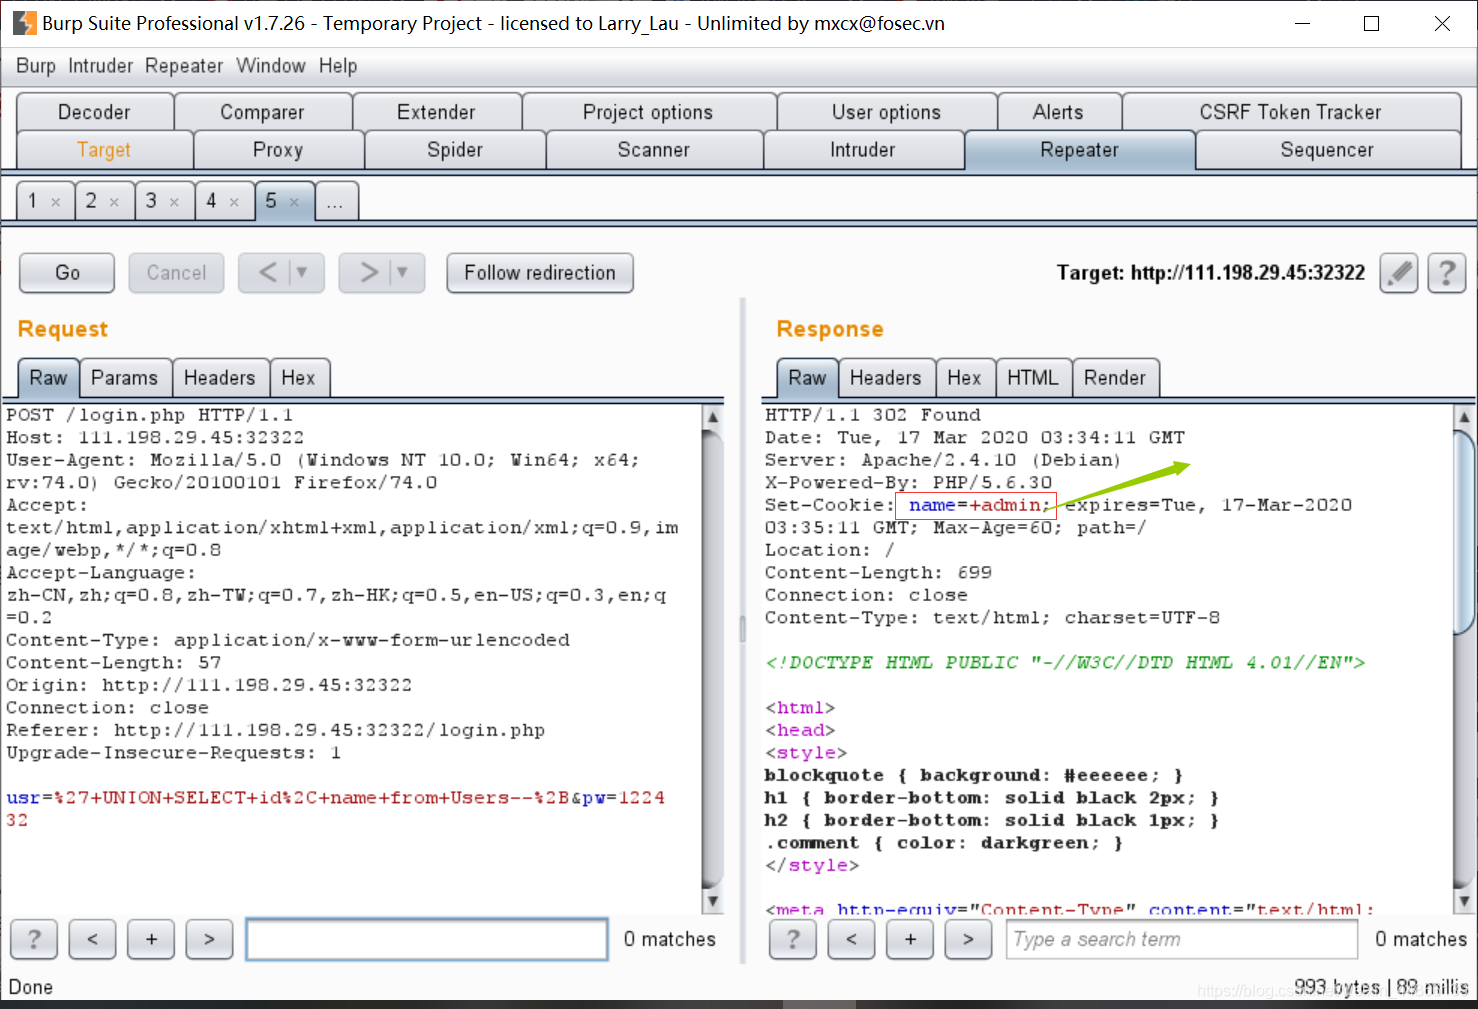This screenshot has height=1009, width=1478.
Task: Expand the back history dropdown arrow
Action: pyautogui.click(x=303, y=273)
